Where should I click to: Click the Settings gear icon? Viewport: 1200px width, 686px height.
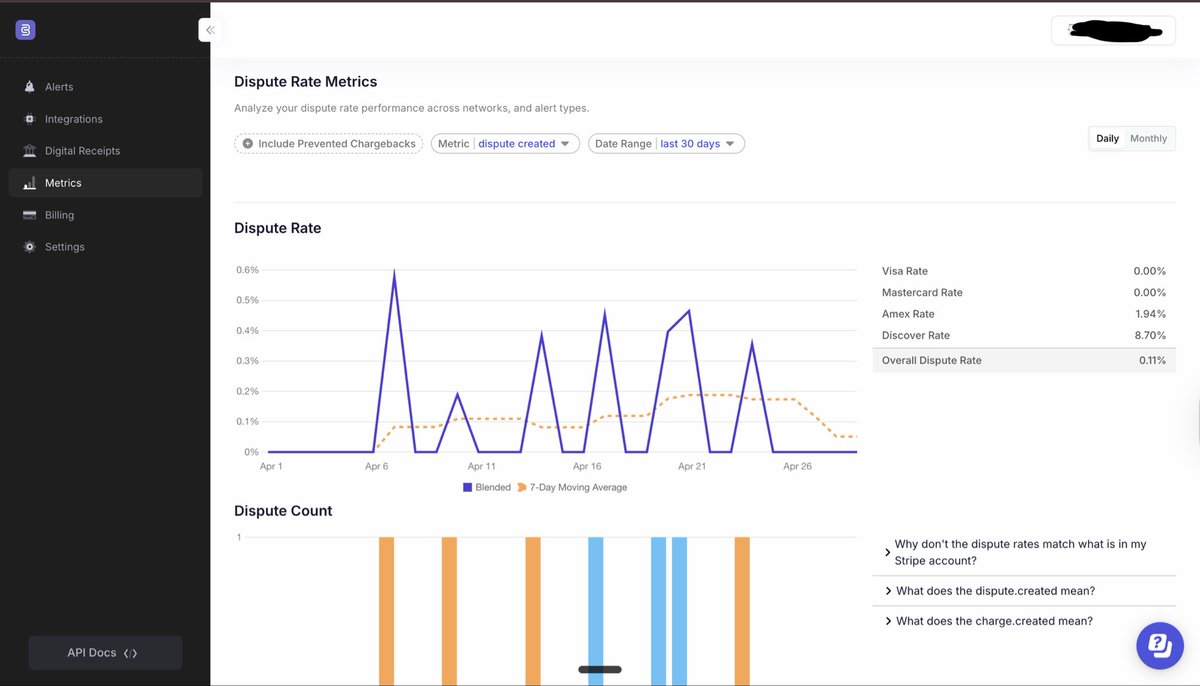point(29,247)
